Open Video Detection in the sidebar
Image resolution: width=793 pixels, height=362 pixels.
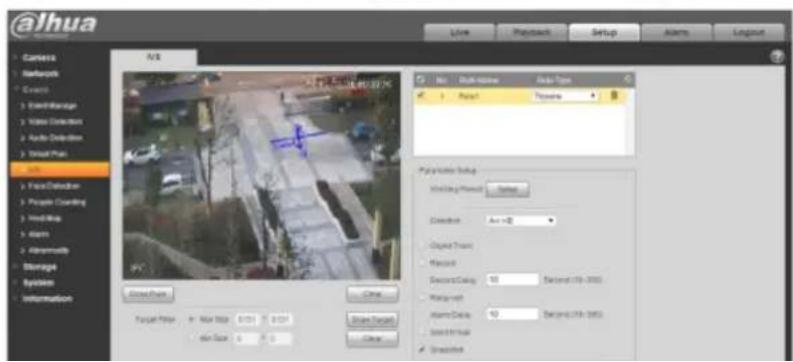[55, 121]
